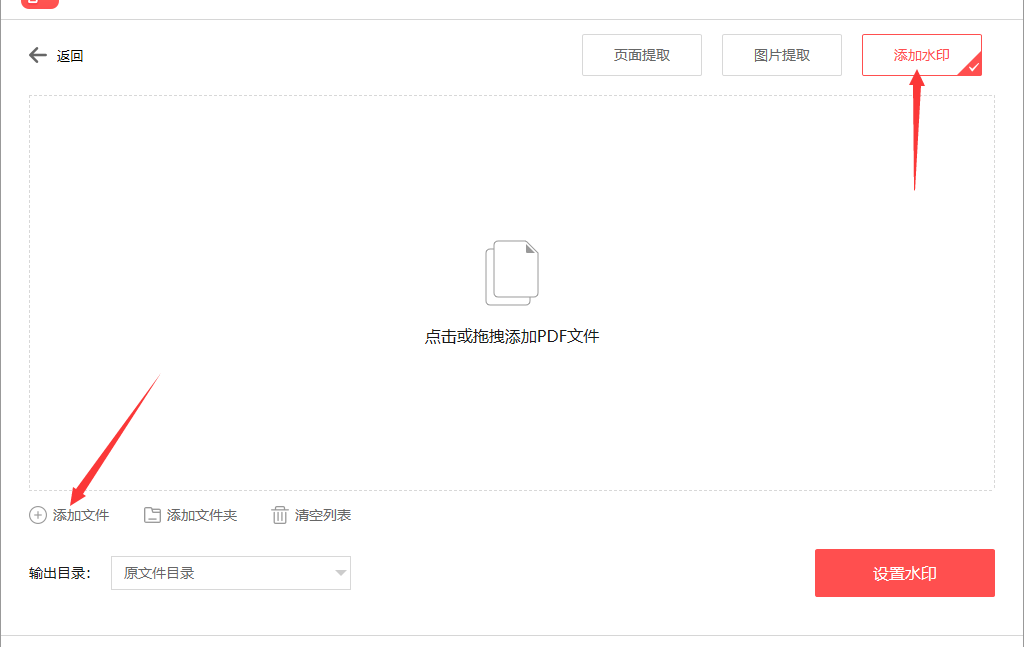Click the 添加文件 link
1024x647 pixels.
click(x=81, y=515)
